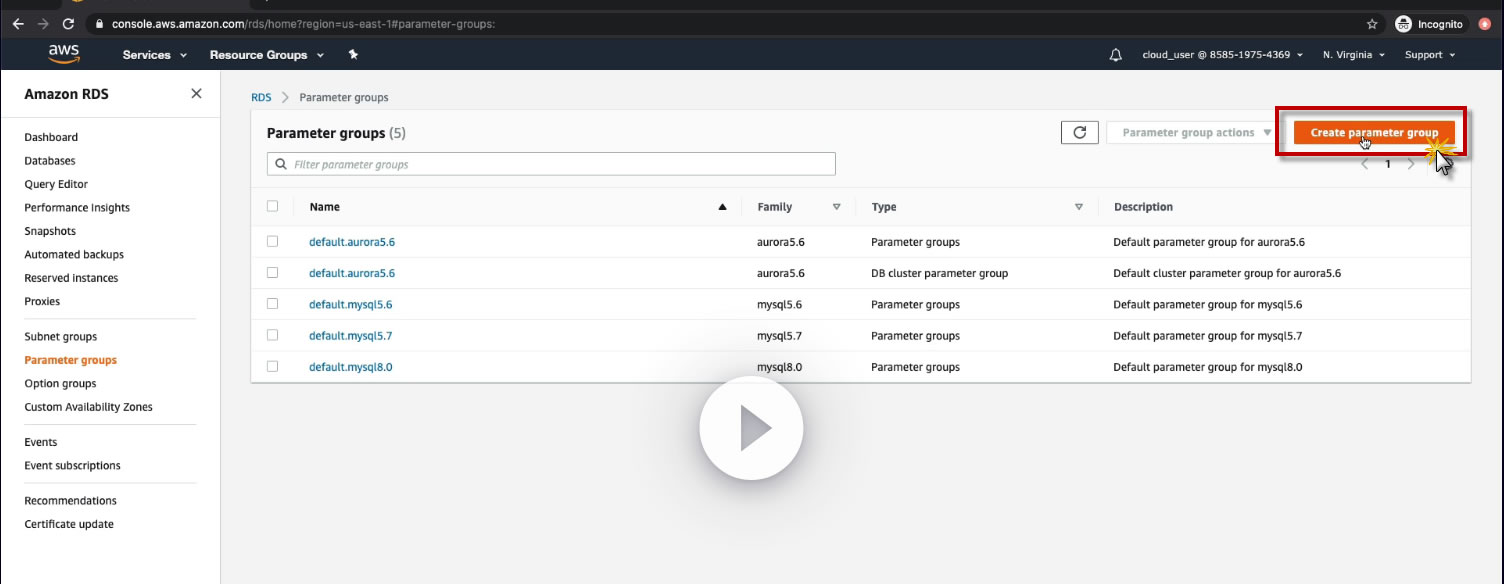
Task: Open Option groups
Action: coord(60,383)
